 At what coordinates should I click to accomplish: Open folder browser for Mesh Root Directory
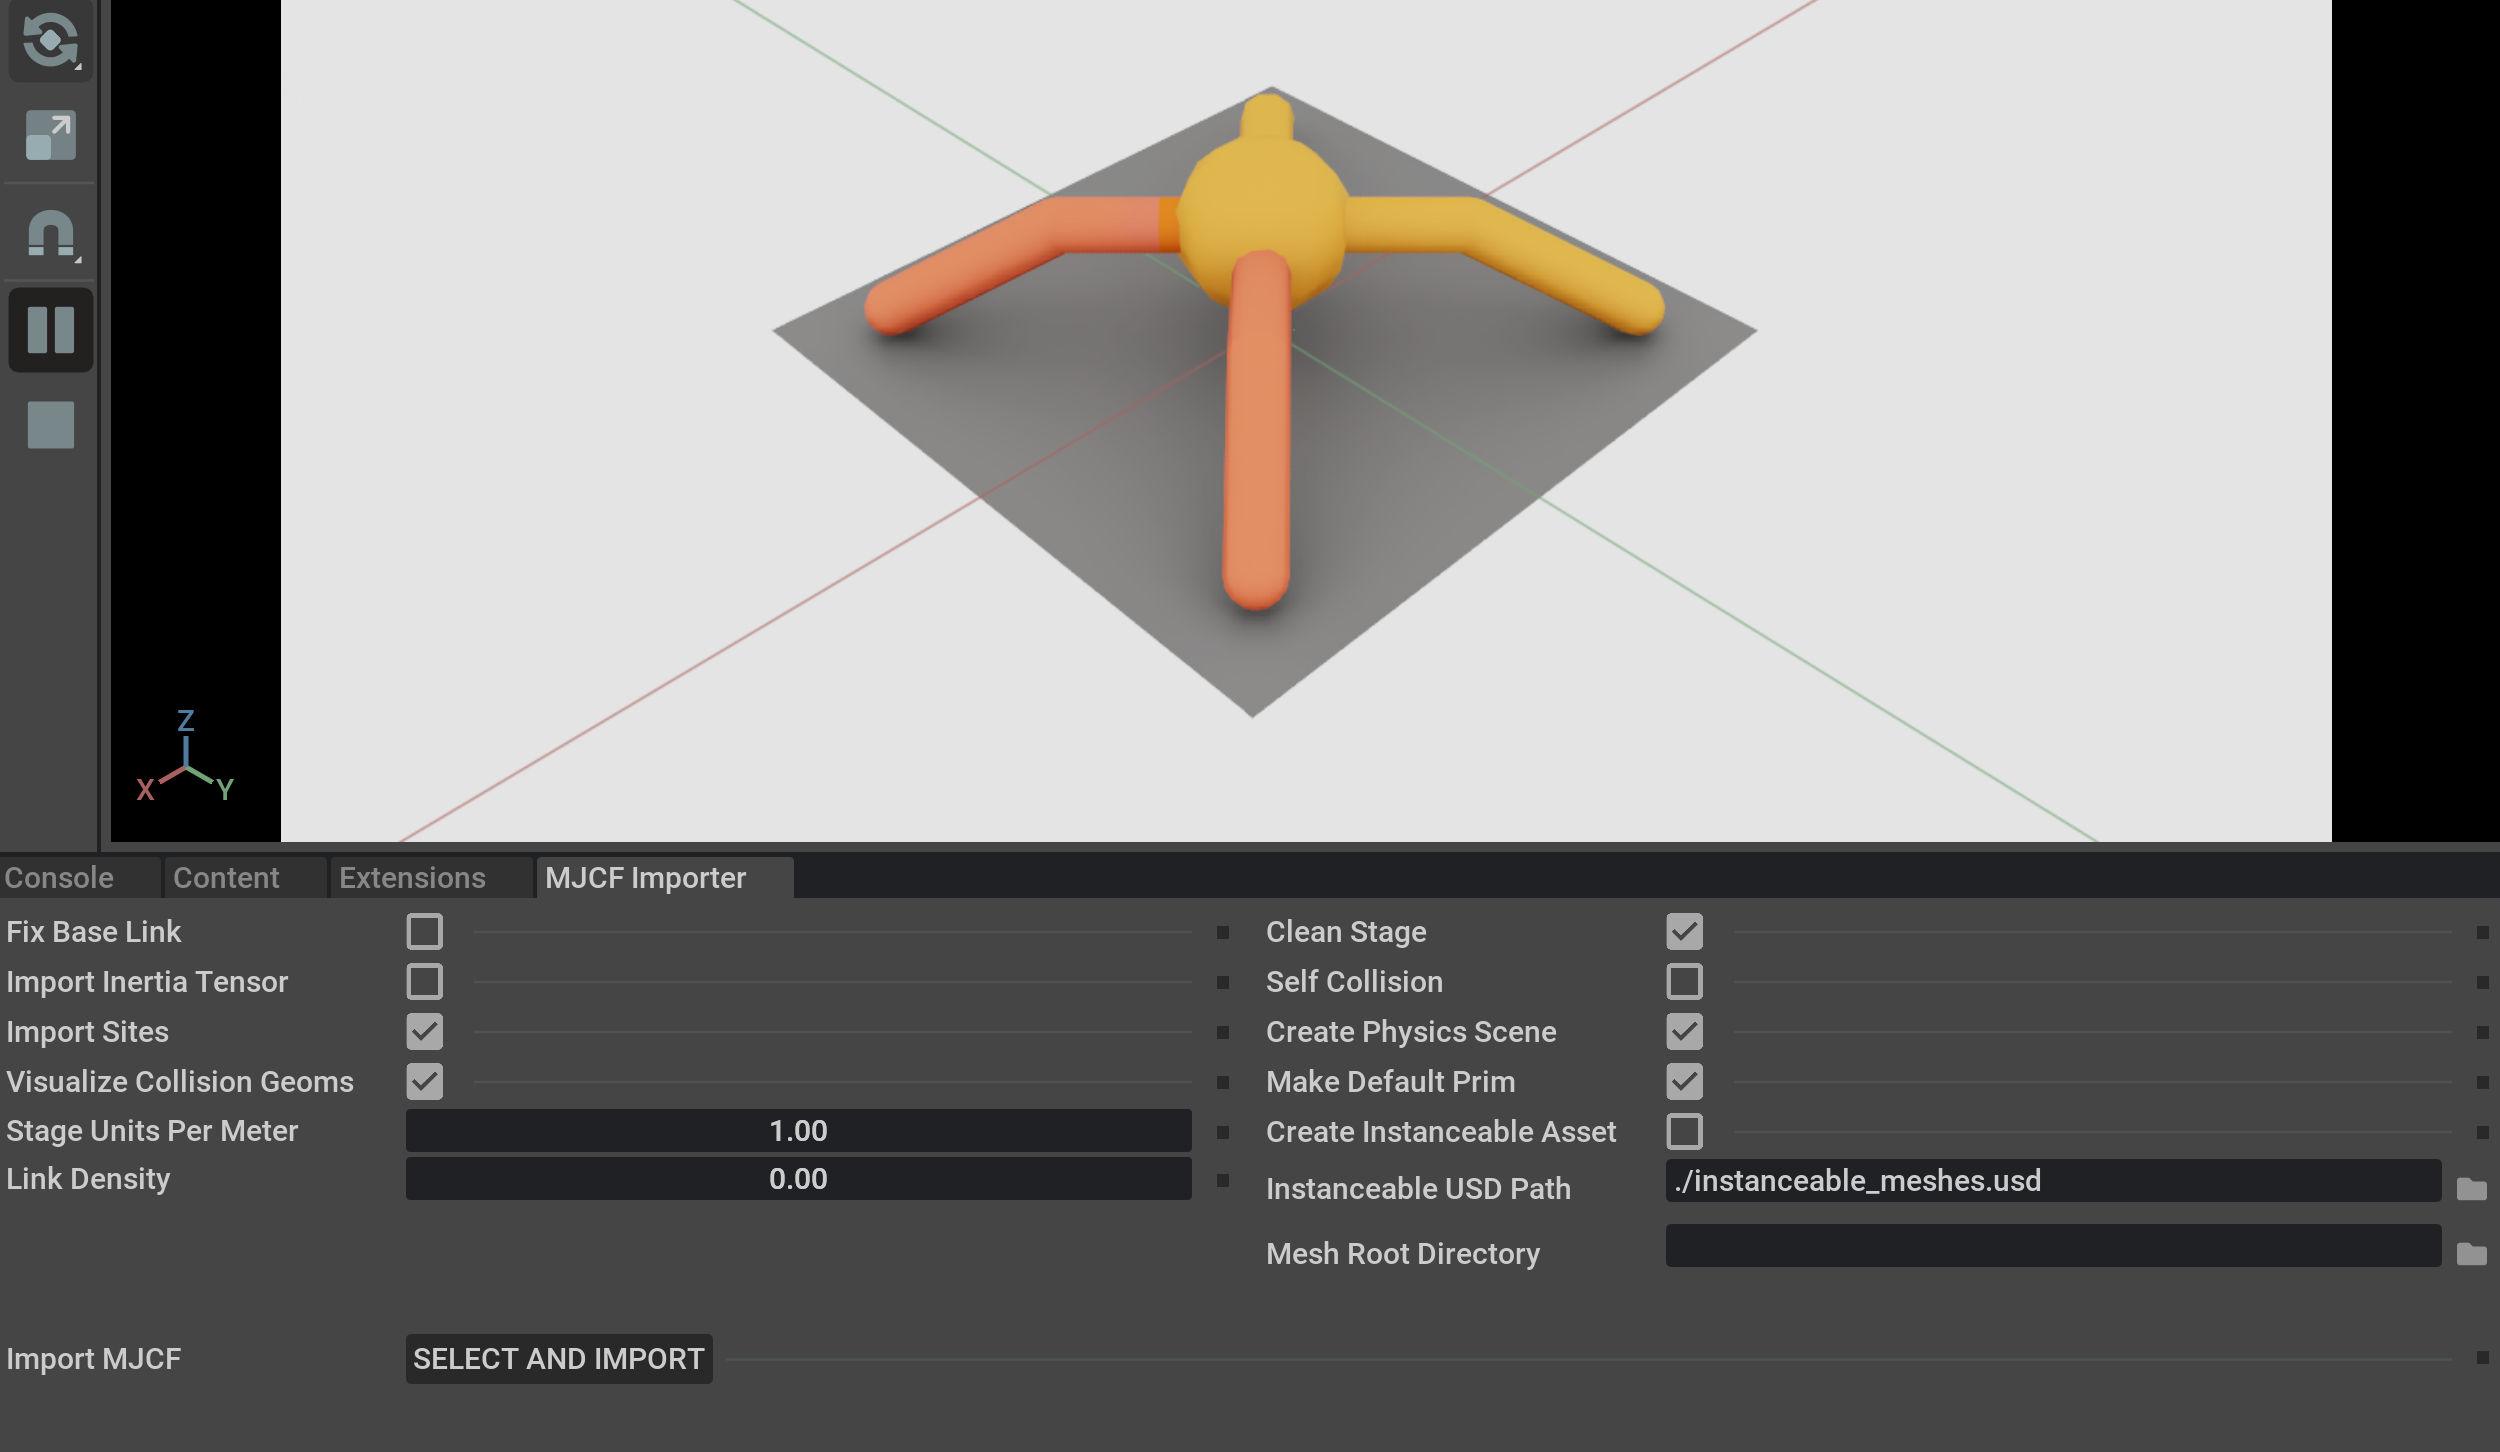coord(2471,1254)
